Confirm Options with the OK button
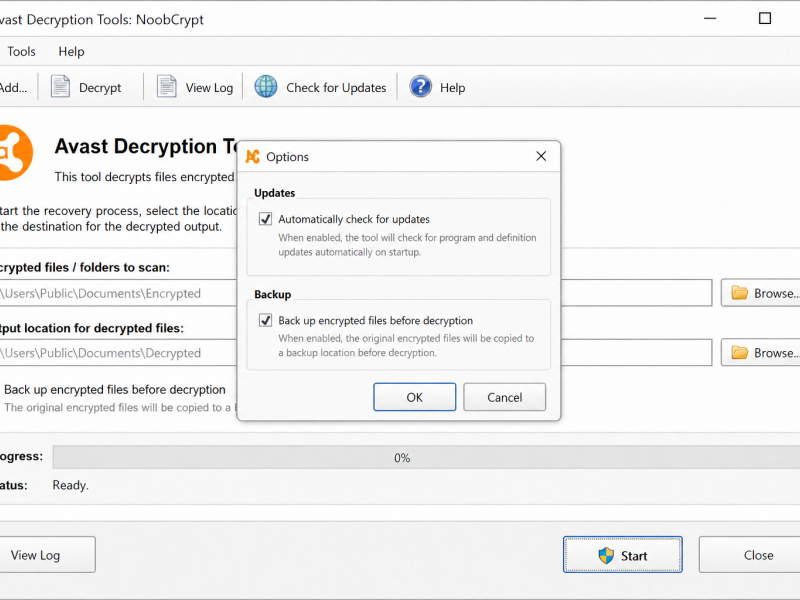 click(x=414, y=397)
